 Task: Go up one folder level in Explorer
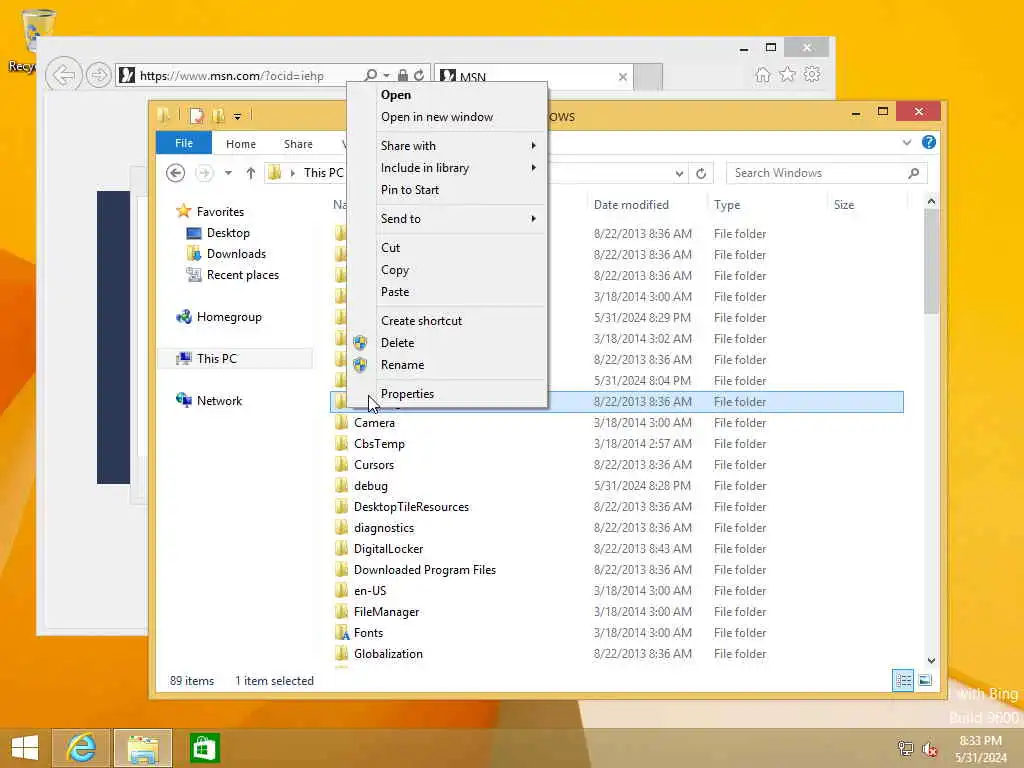click(x=251, y=173)
